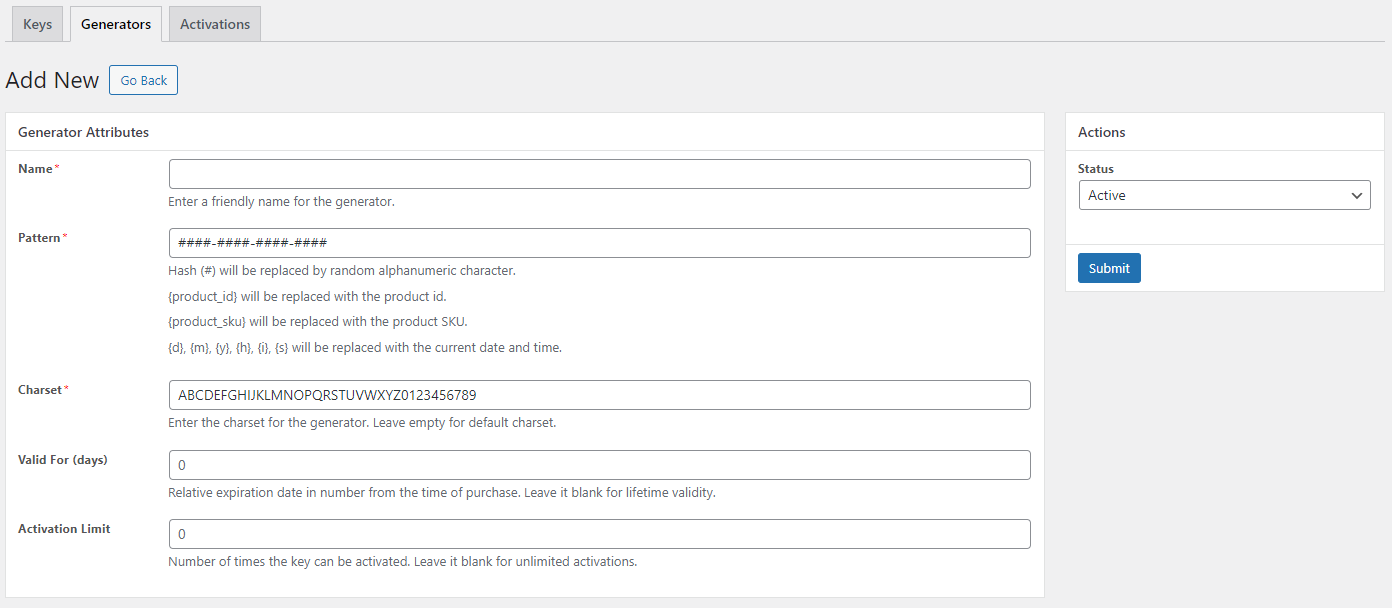The height and width of the screenshot is (608, 1392).
Task: Click the "Pattern" field label text
Action: point(39,238)
